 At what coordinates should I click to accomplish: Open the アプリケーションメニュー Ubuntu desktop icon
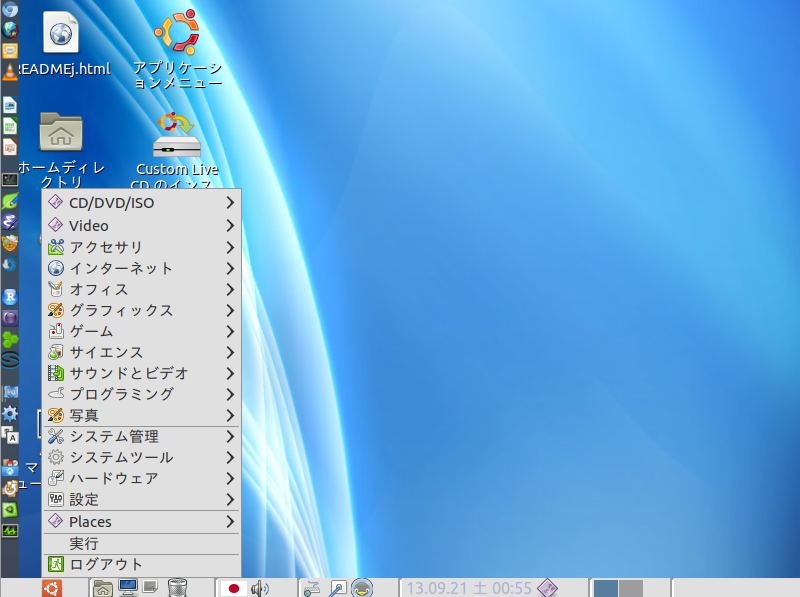click(177, 49)
